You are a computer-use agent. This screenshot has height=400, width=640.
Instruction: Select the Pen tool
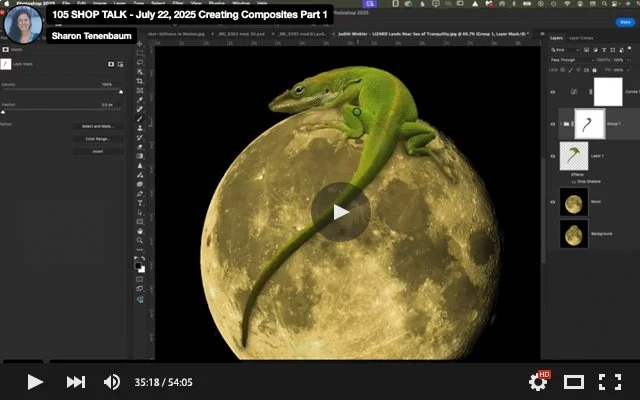coord(140,194)
